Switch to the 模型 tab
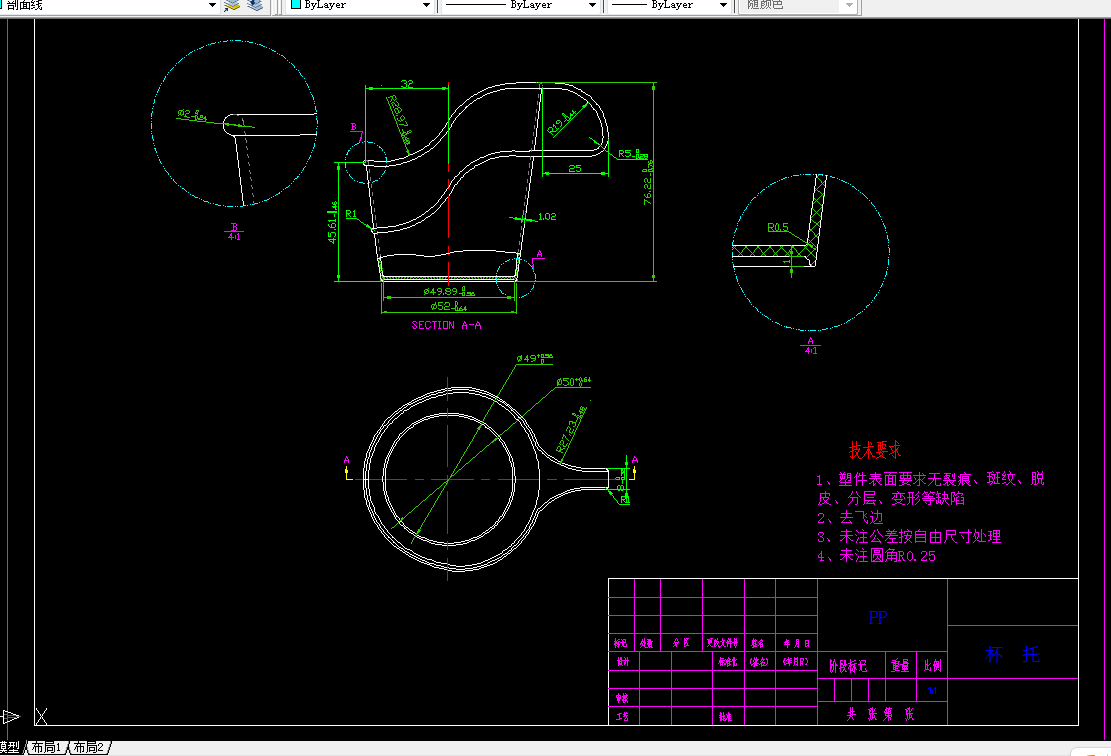 coord(11,747)
